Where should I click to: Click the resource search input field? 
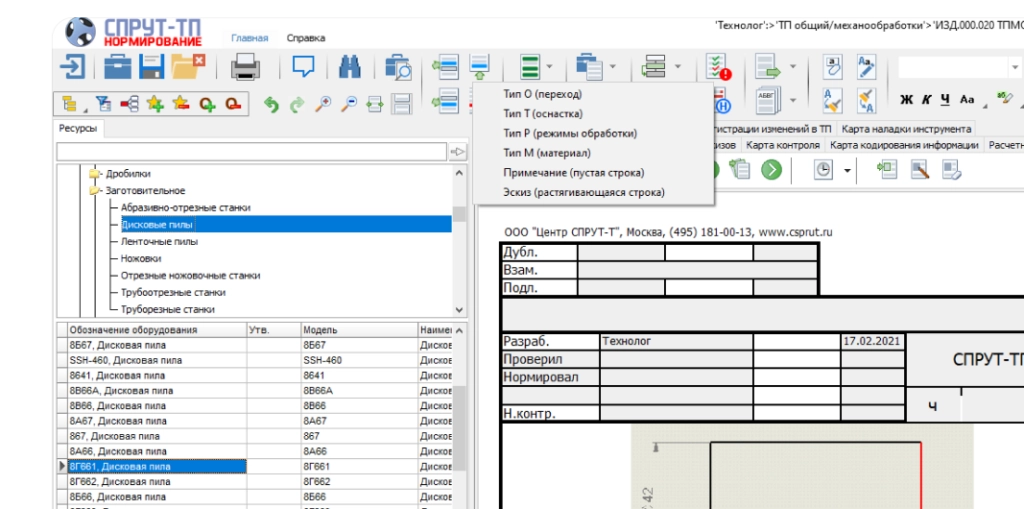point(250,151)
